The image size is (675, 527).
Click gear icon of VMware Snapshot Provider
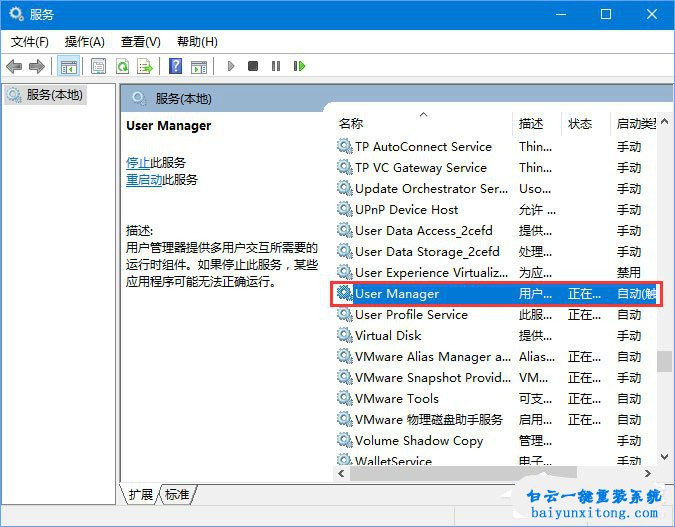pyautogui.click(x=344, y=378)
